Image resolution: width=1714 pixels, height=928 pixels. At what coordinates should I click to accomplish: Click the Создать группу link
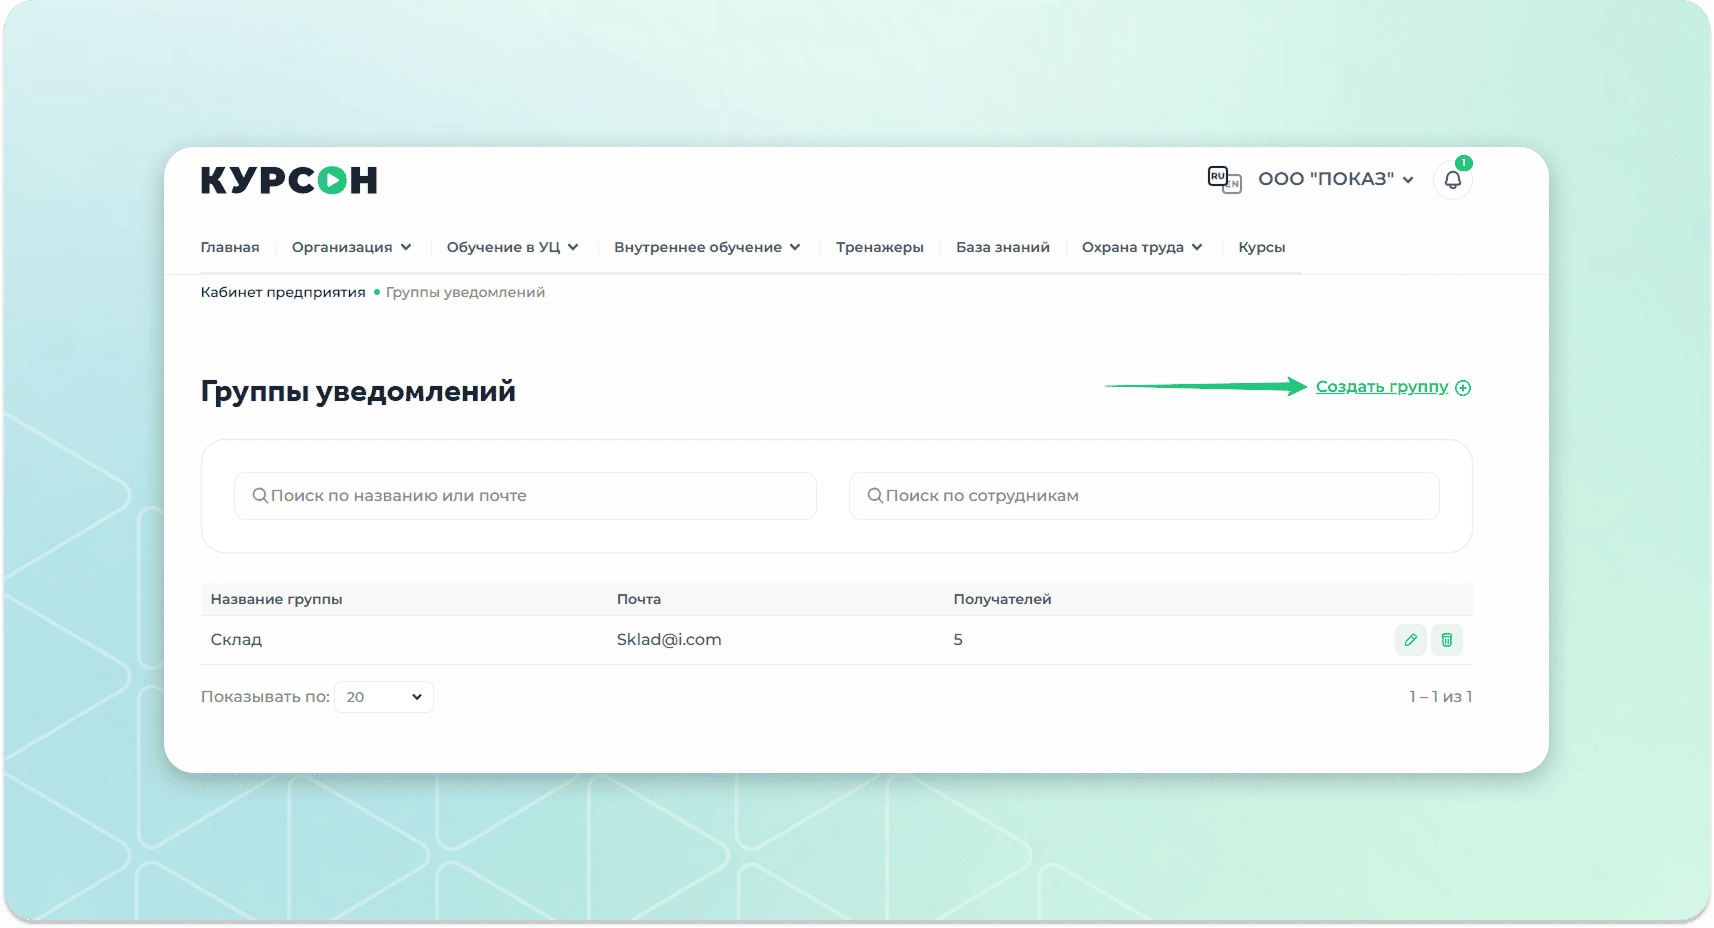pos(1381,387)
